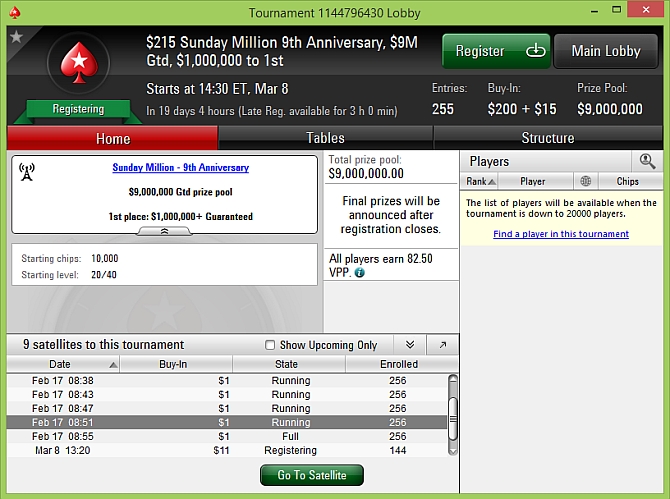Click Find a player in this tournament
The image size is (670, 499).
pyautogui.click(x=561, y=234)
